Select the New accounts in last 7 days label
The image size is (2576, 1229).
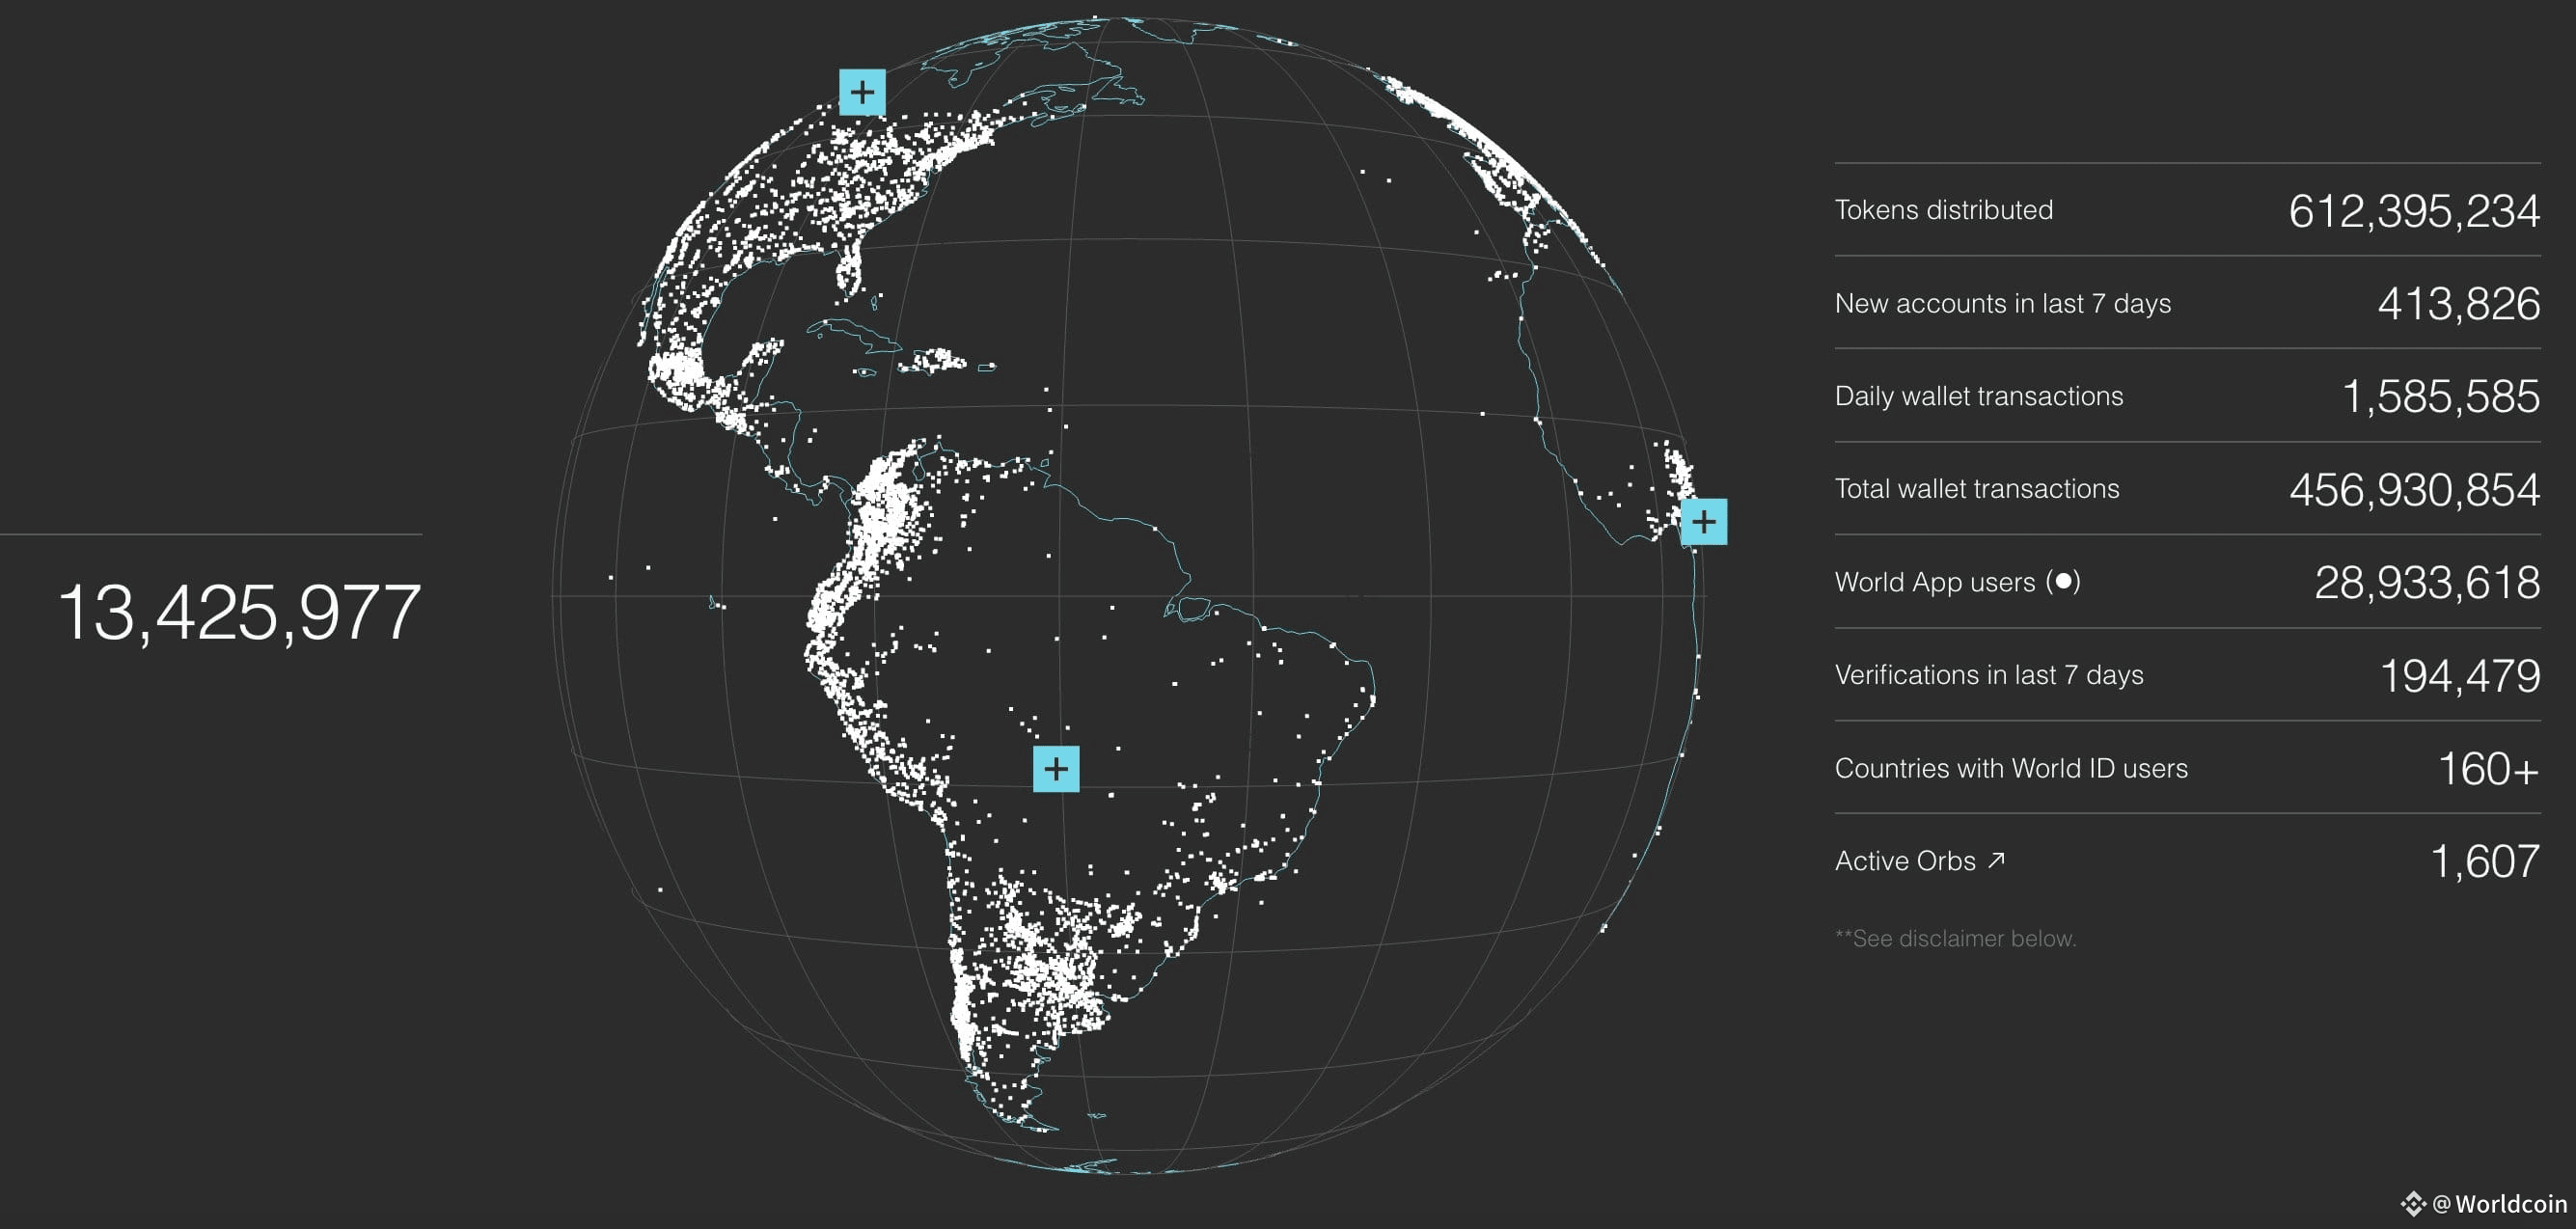pos(2003,303)
